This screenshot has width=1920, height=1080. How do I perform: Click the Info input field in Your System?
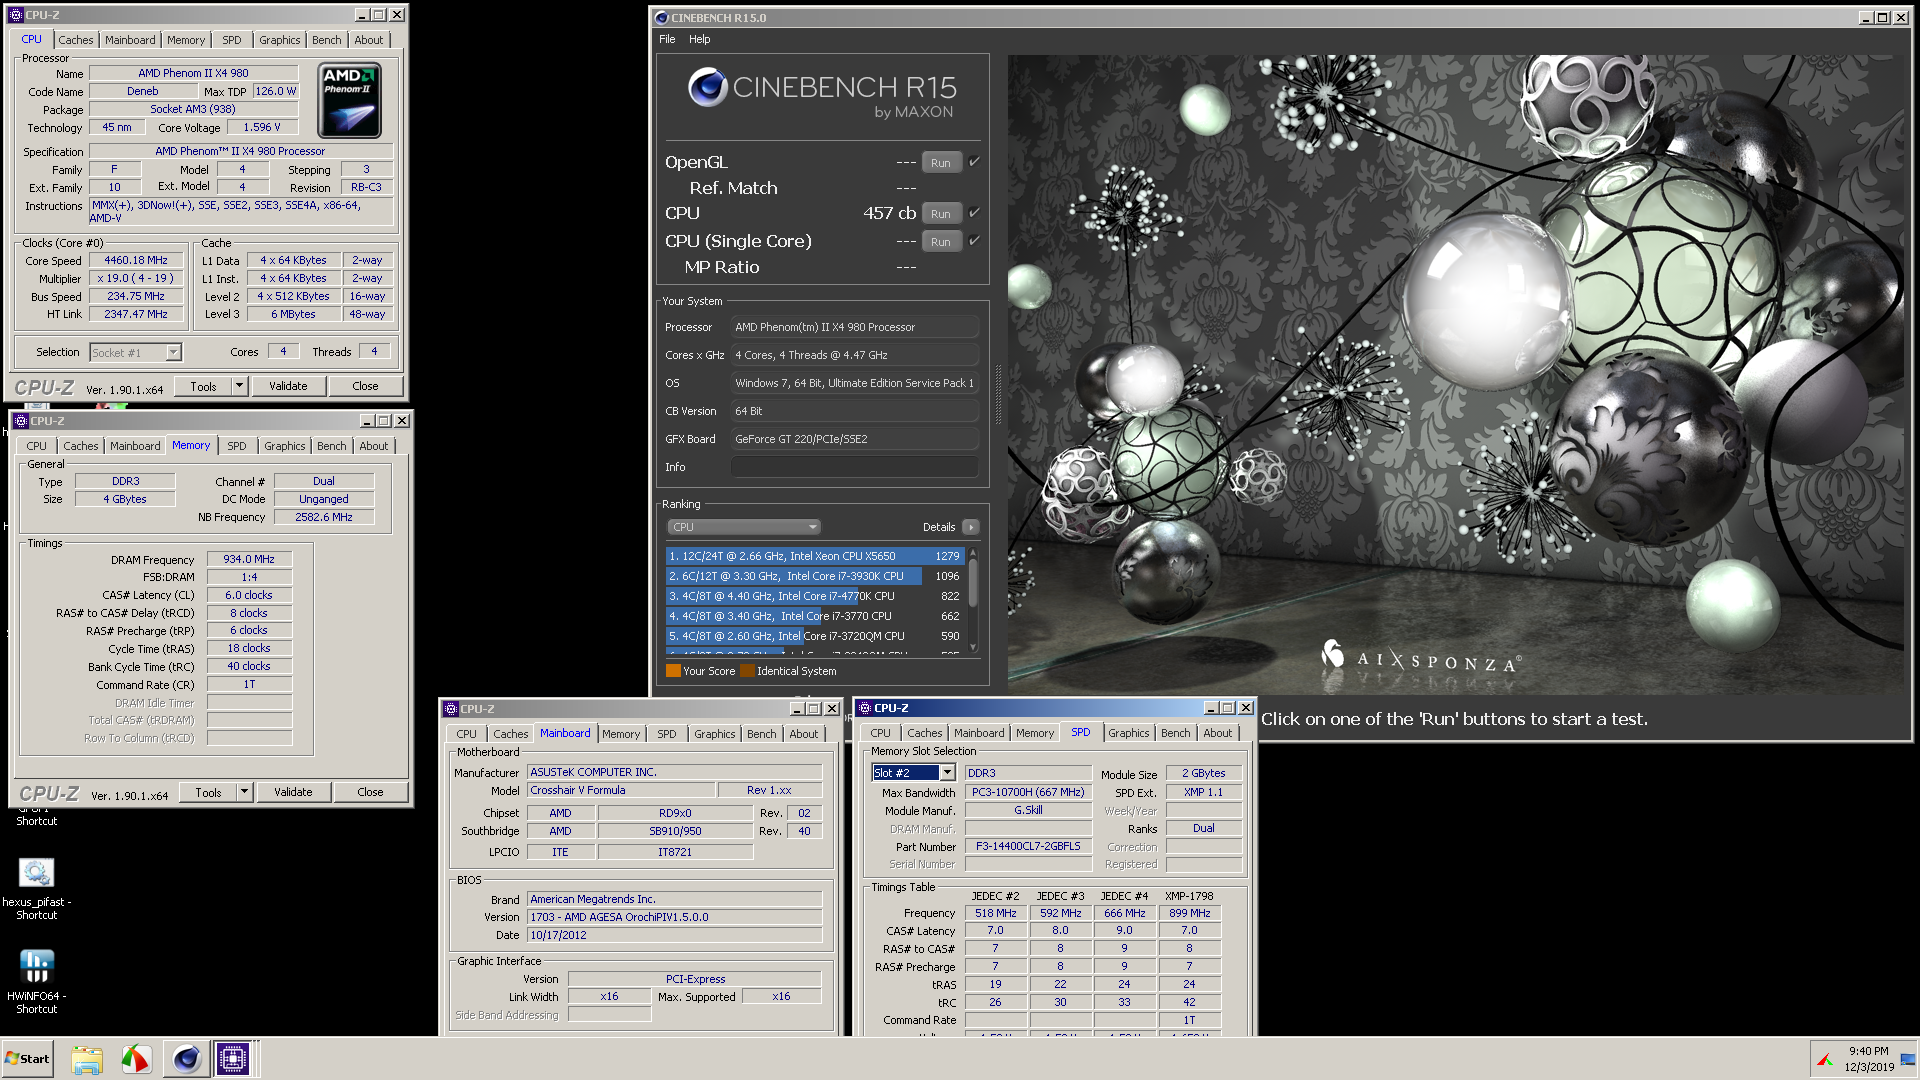coord(855,467)
